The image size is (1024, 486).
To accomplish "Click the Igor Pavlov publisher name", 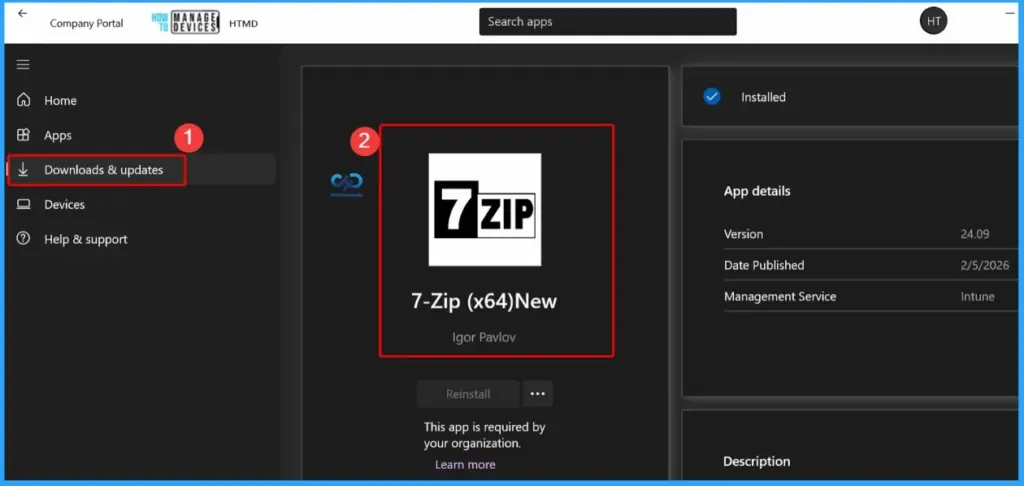I will pos(484,338).
